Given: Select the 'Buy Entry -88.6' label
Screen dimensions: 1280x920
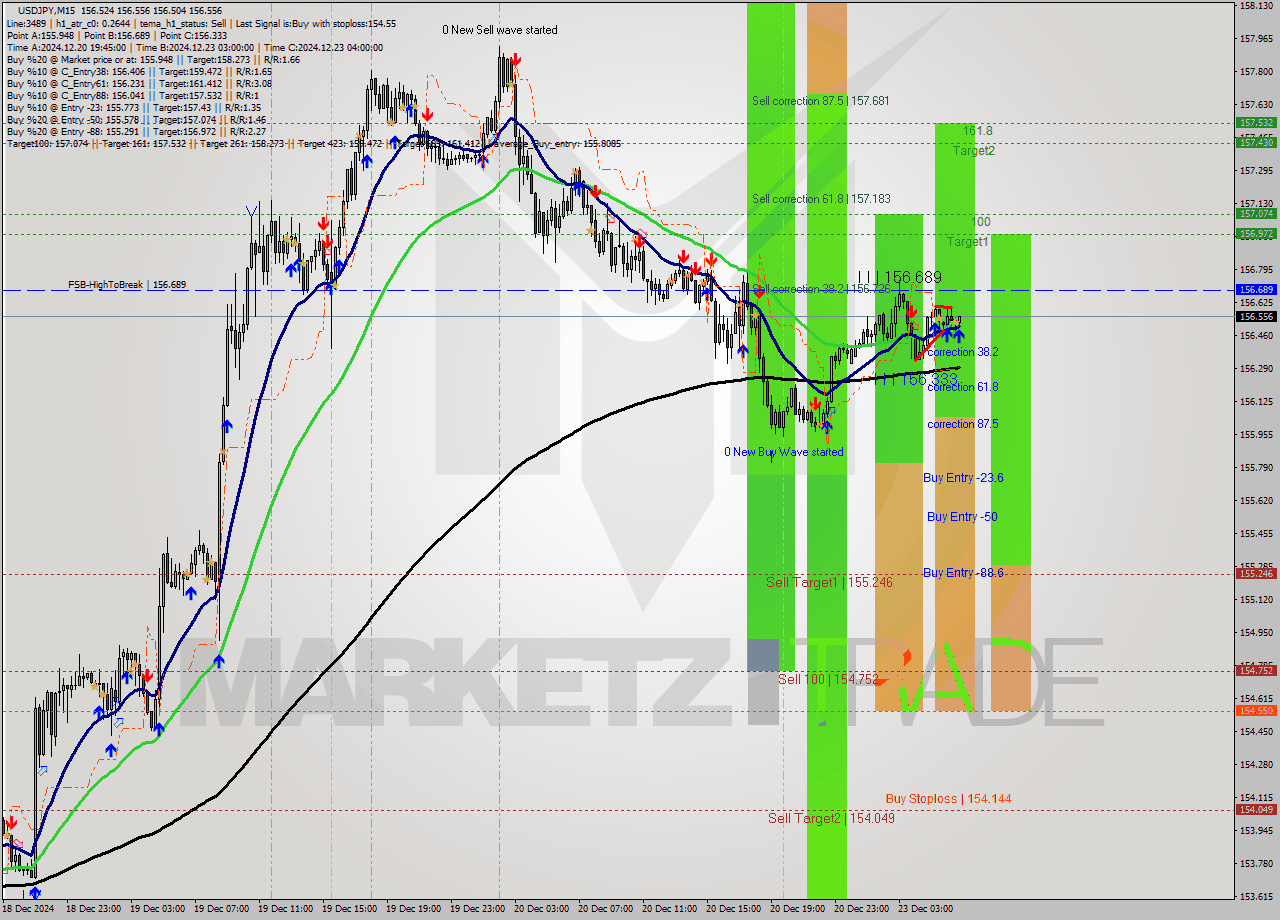Looking at the screenshot, I should (963, 573).
